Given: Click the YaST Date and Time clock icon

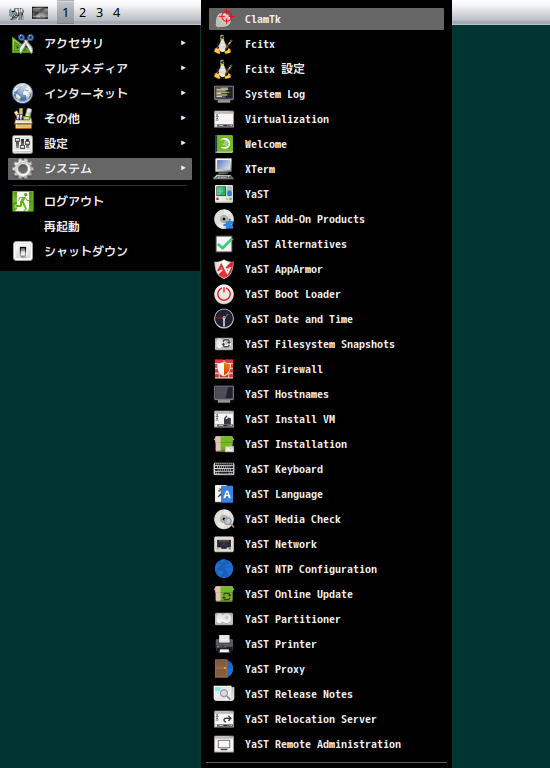Looking at the screenshot, I should coord(224,319).
